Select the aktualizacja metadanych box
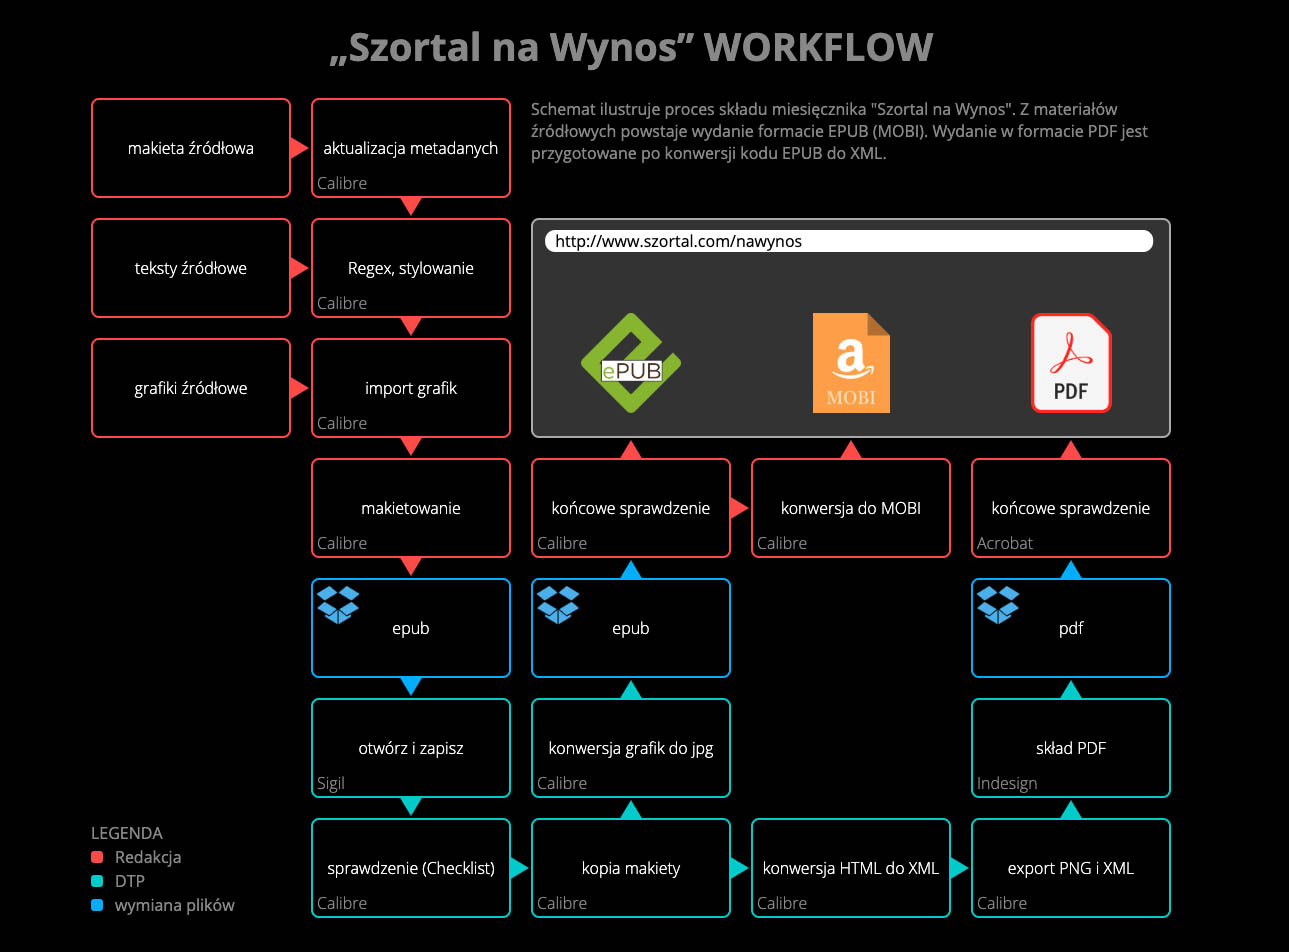 pos(411,148)
